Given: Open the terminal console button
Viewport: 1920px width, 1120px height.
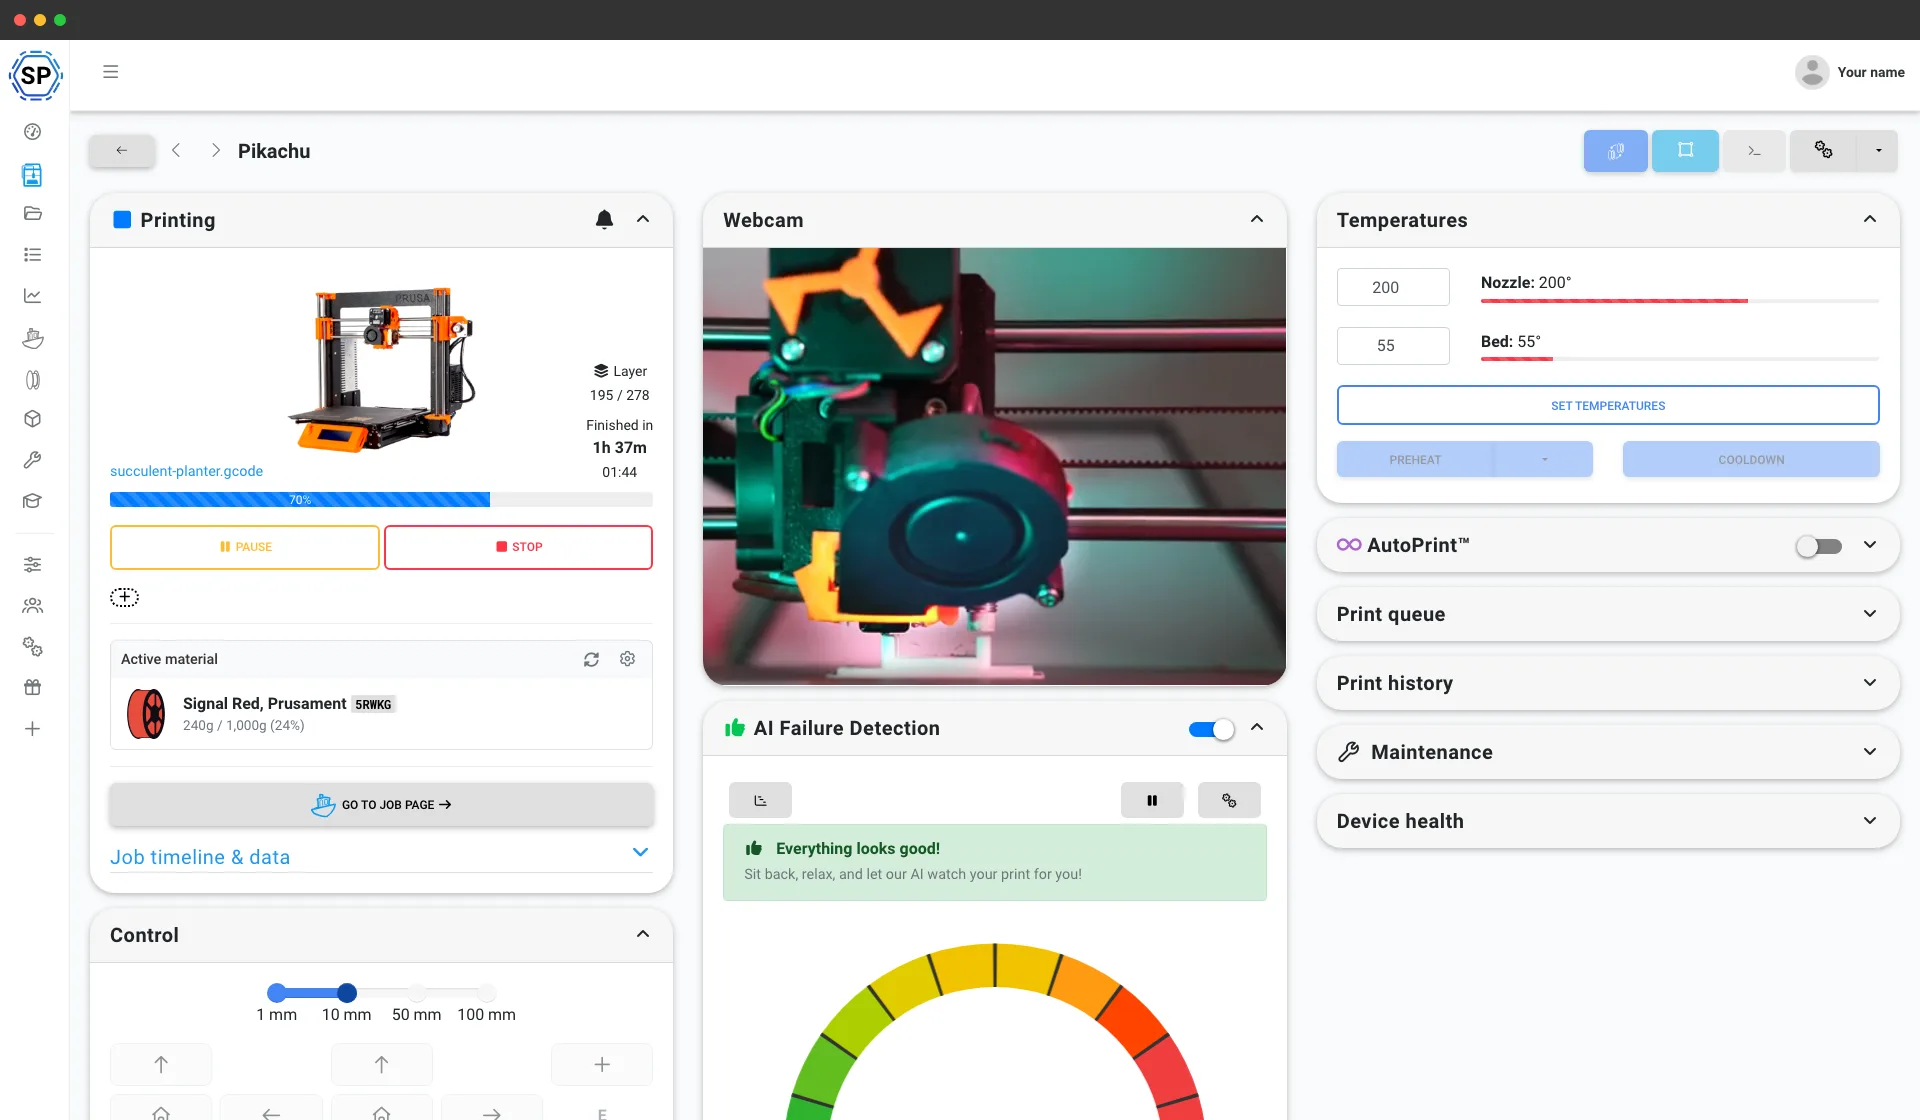Looking at the screenshot, I should (1754, 151).
